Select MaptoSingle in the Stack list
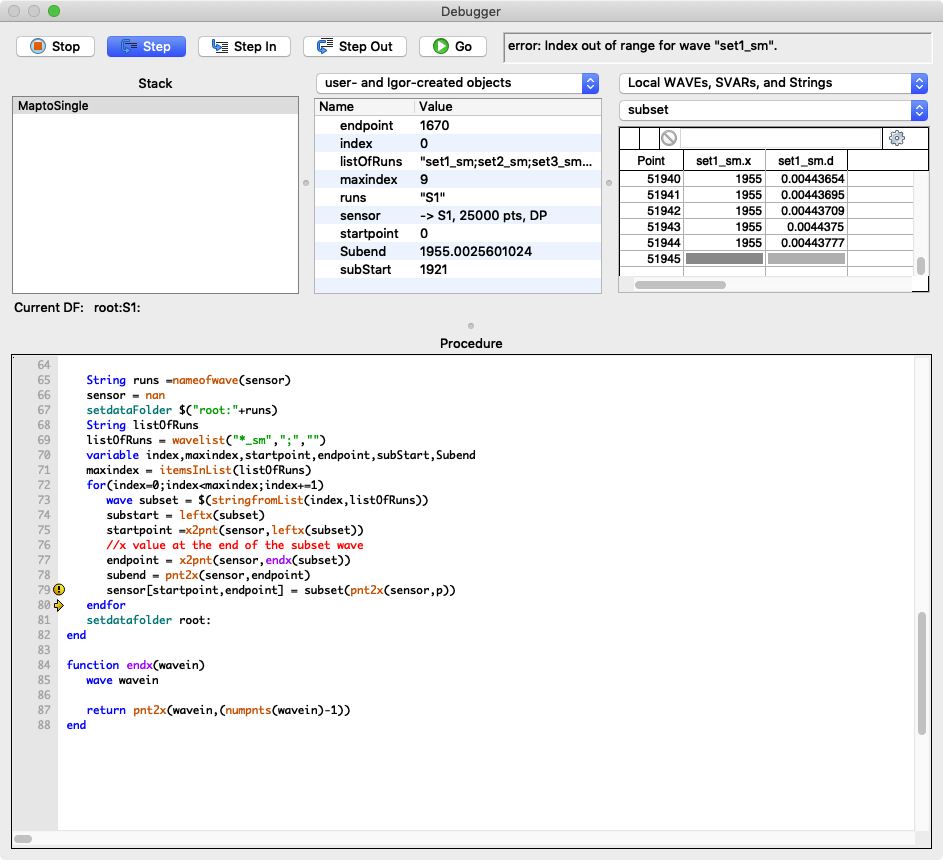The width and height of the screenshot is (943, 860). pyautogui.click(x=54, y=106)
